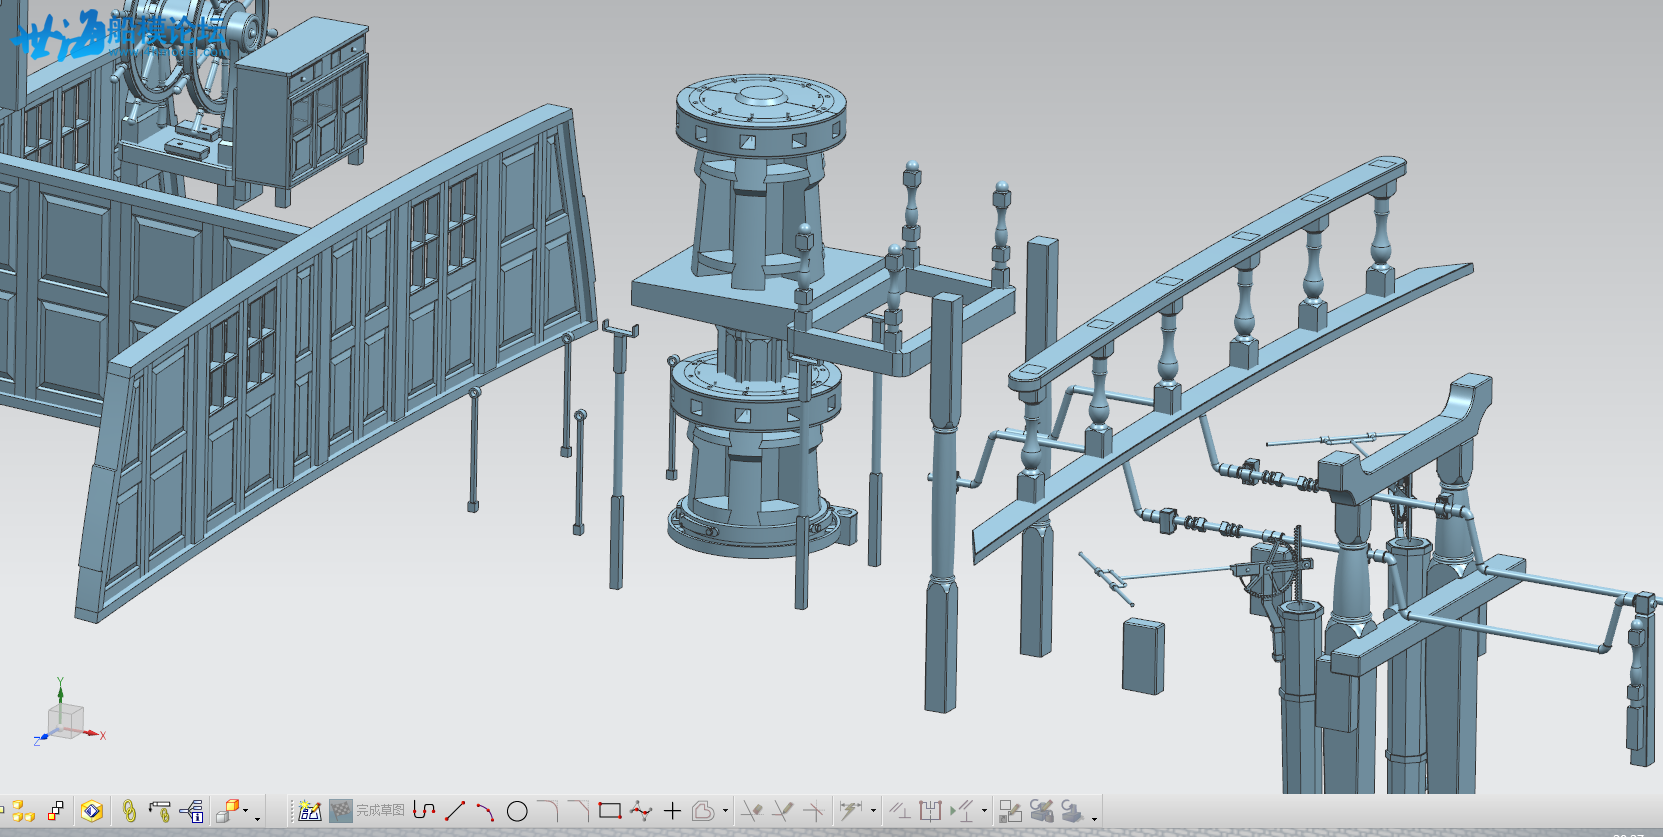Select the Point plus tool

coord(672,811)
